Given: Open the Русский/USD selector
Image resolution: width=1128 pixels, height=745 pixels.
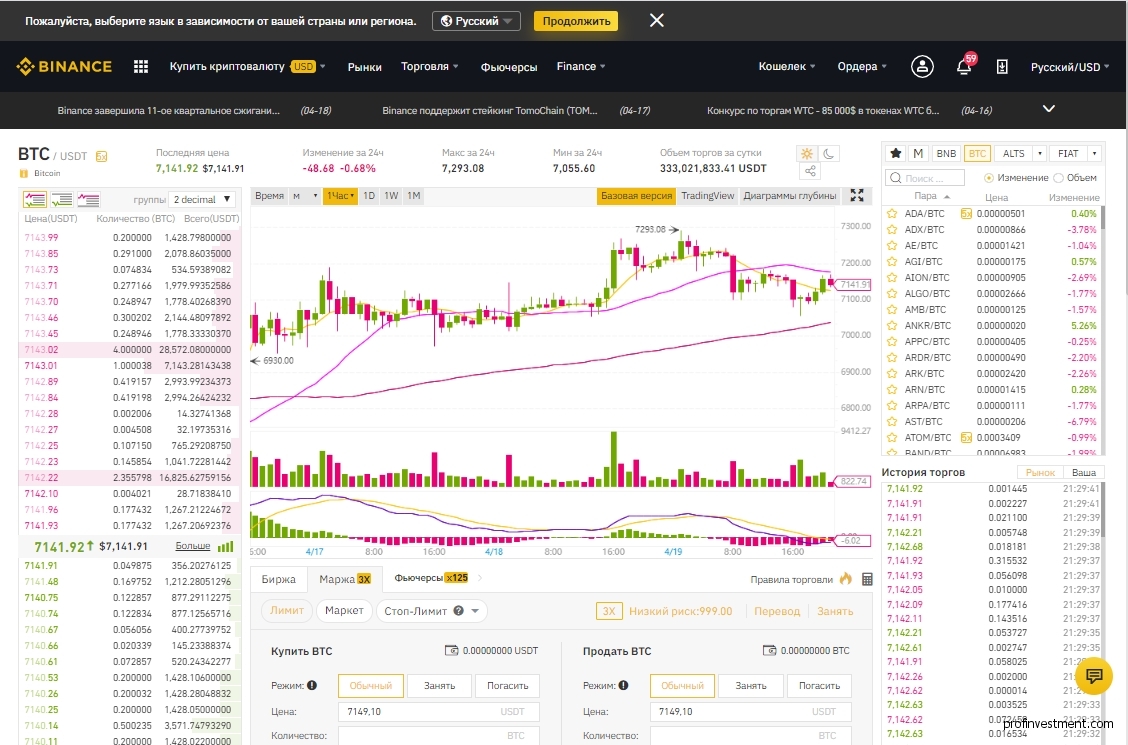Looking at the screenshot, I should pyautogui.click(x=1070, y=67).
